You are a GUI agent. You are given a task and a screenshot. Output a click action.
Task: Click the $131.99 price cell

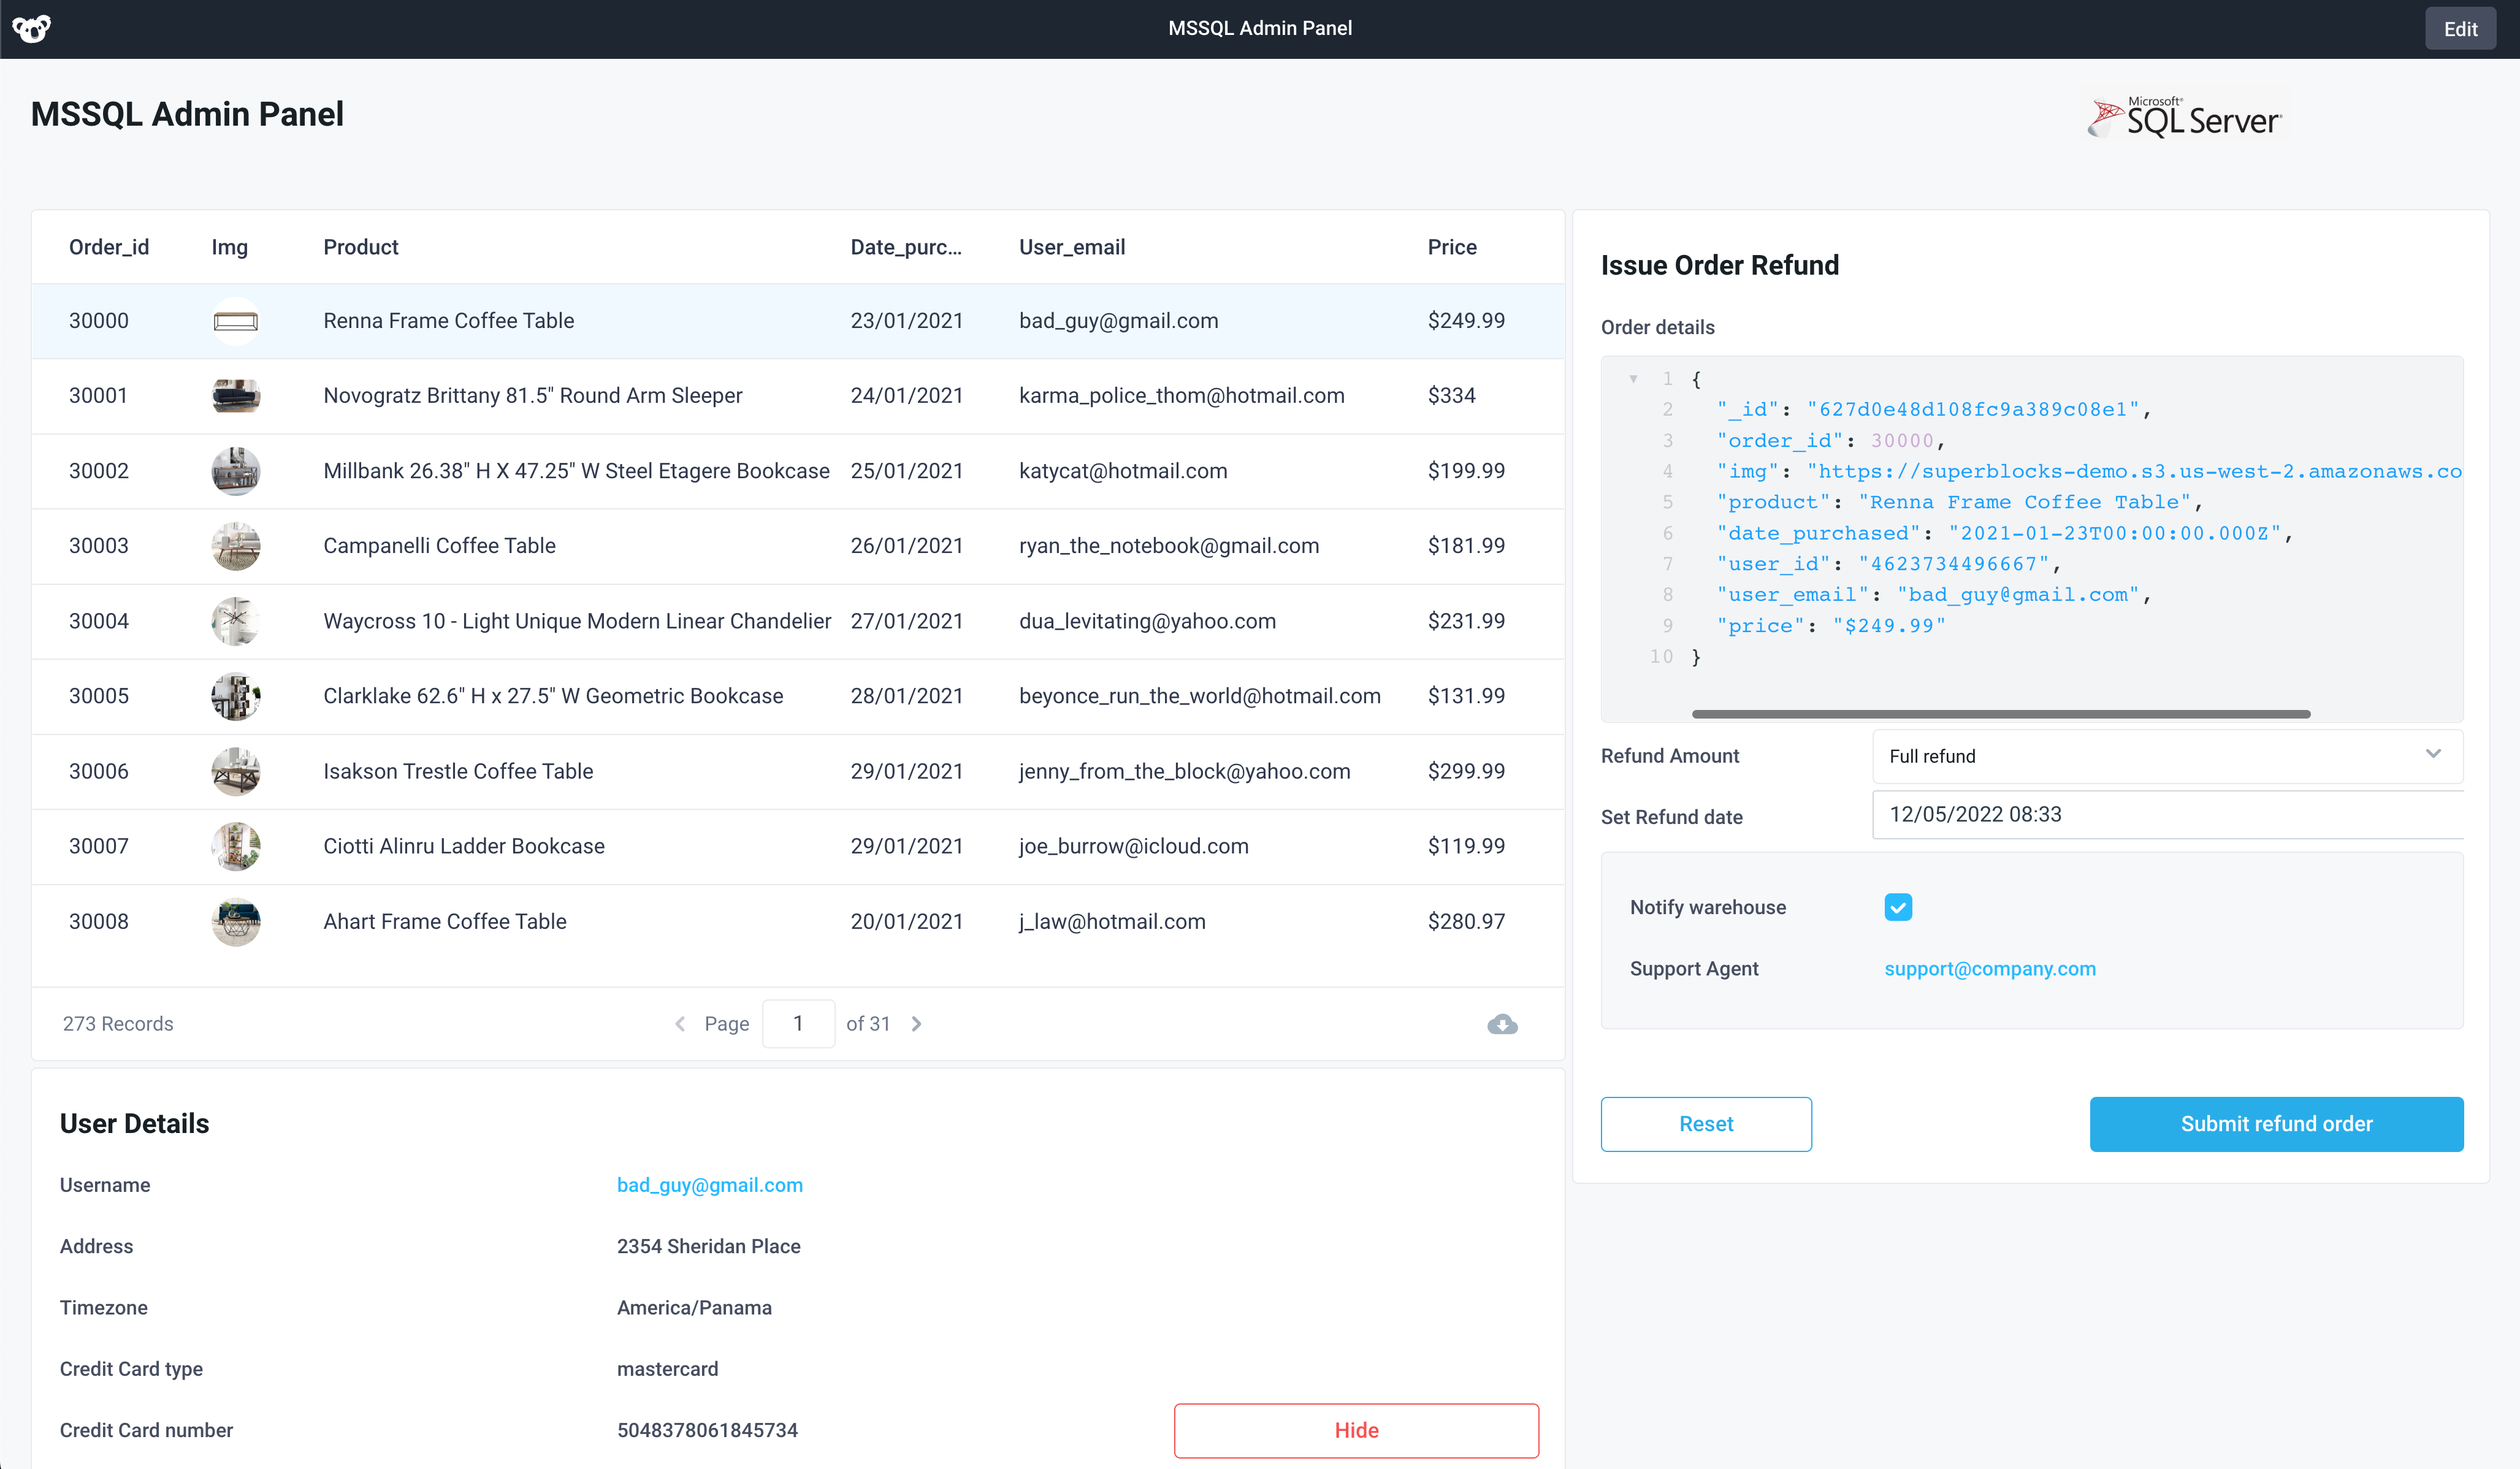point(1466,696)
